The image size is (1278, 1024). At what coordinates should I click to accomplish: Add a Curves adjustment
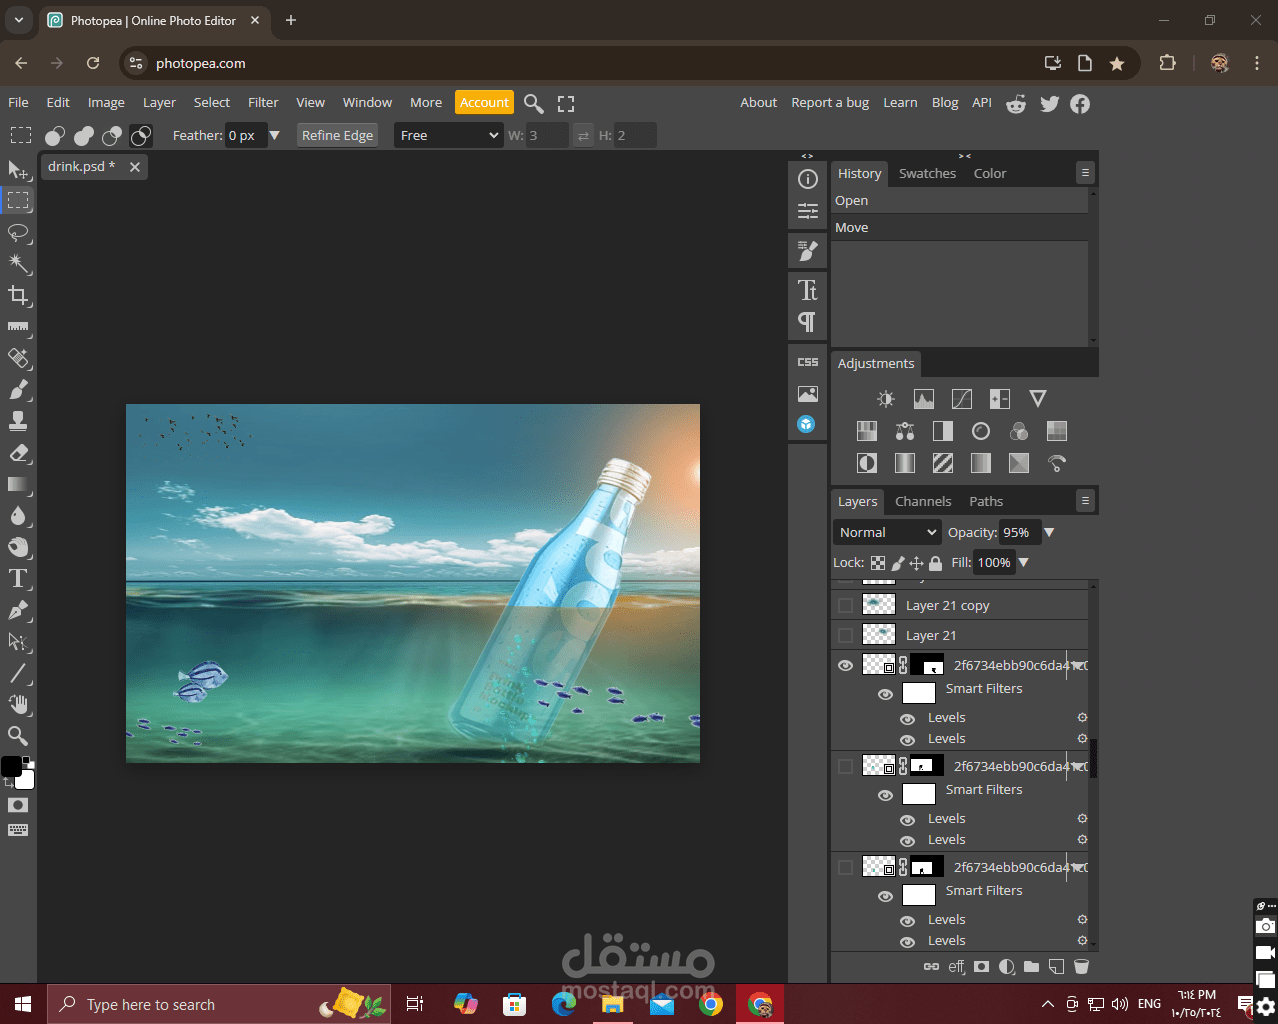pos(961,399)
